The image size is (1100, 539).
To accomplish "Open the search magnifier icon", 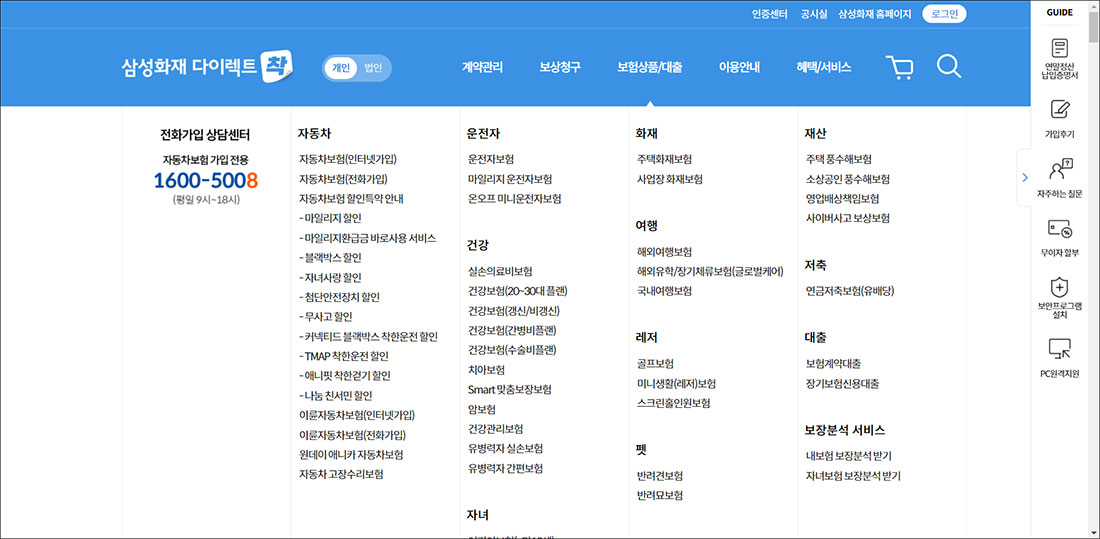I will (x=948, y=67).
